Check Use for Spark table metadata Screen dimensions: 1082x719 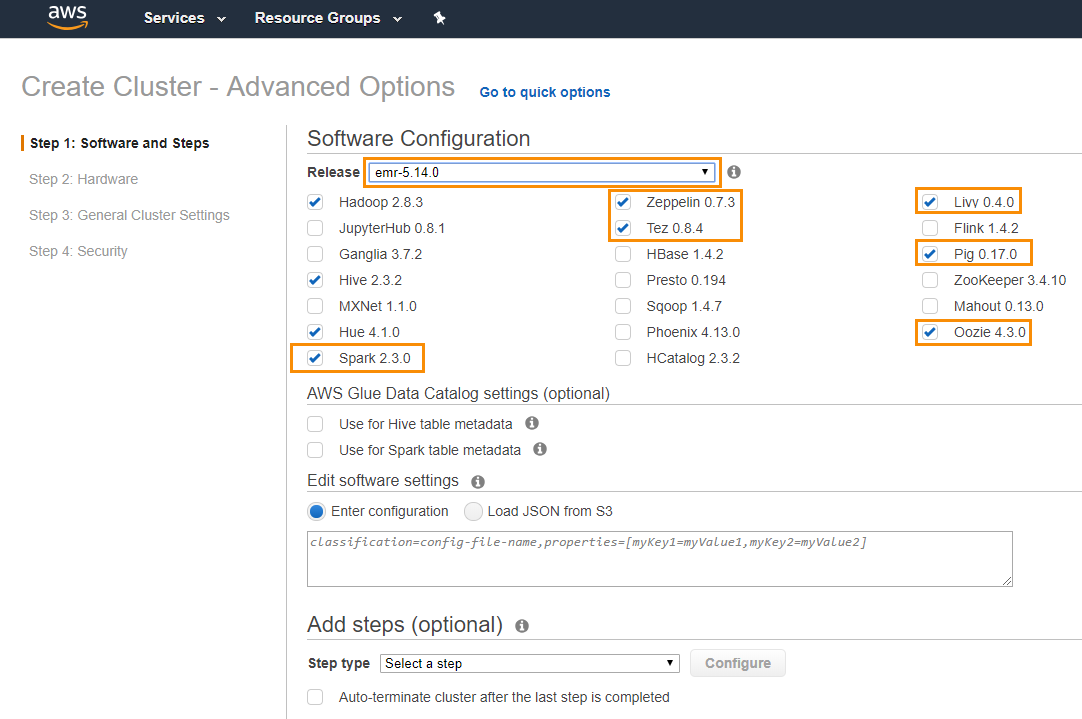pos(315,450)
